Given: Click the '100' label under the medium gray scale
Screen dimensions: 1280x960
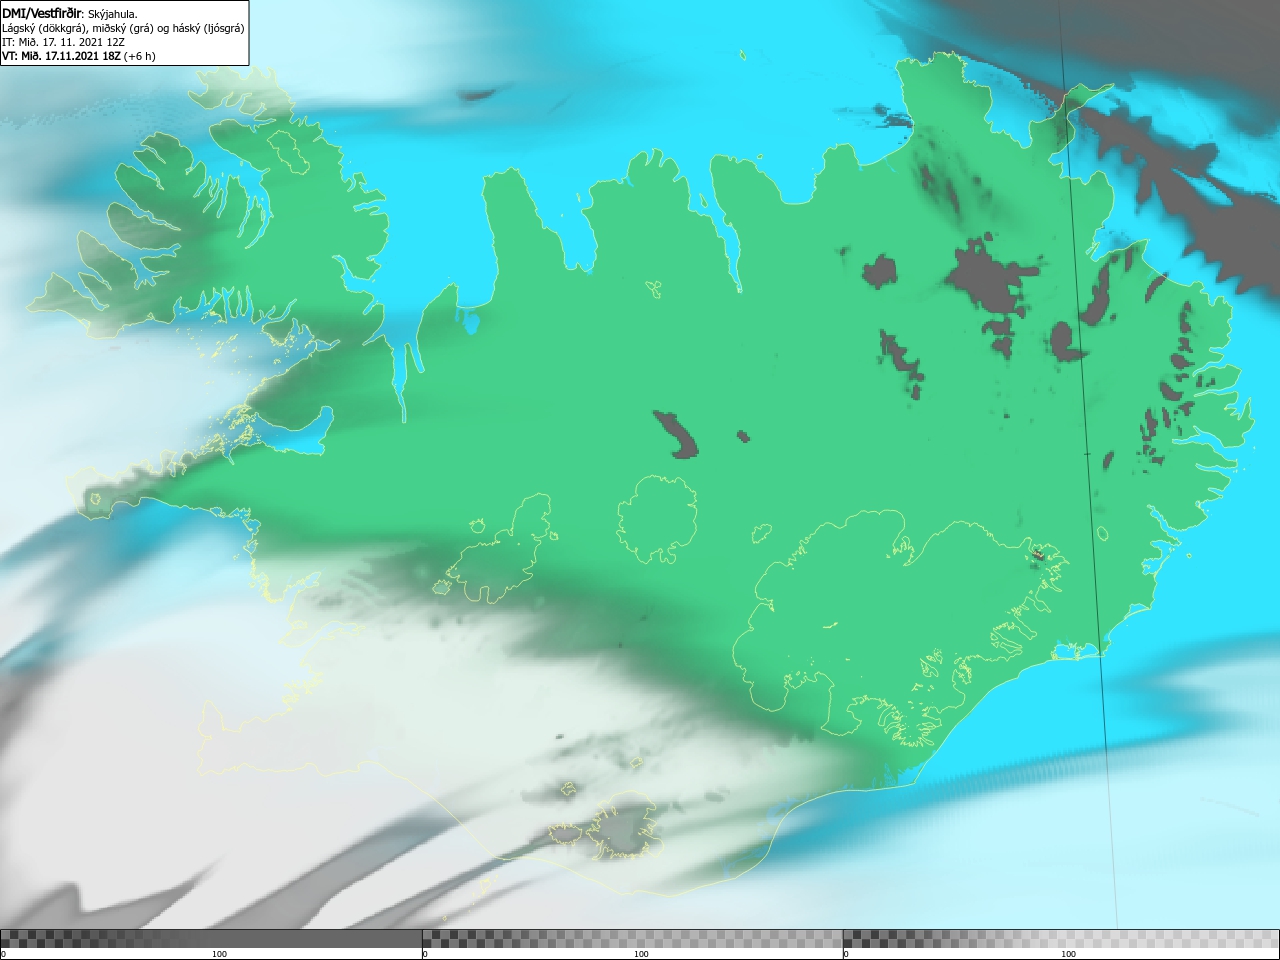Looking at the screenshot, I should (x=641, y=954).
